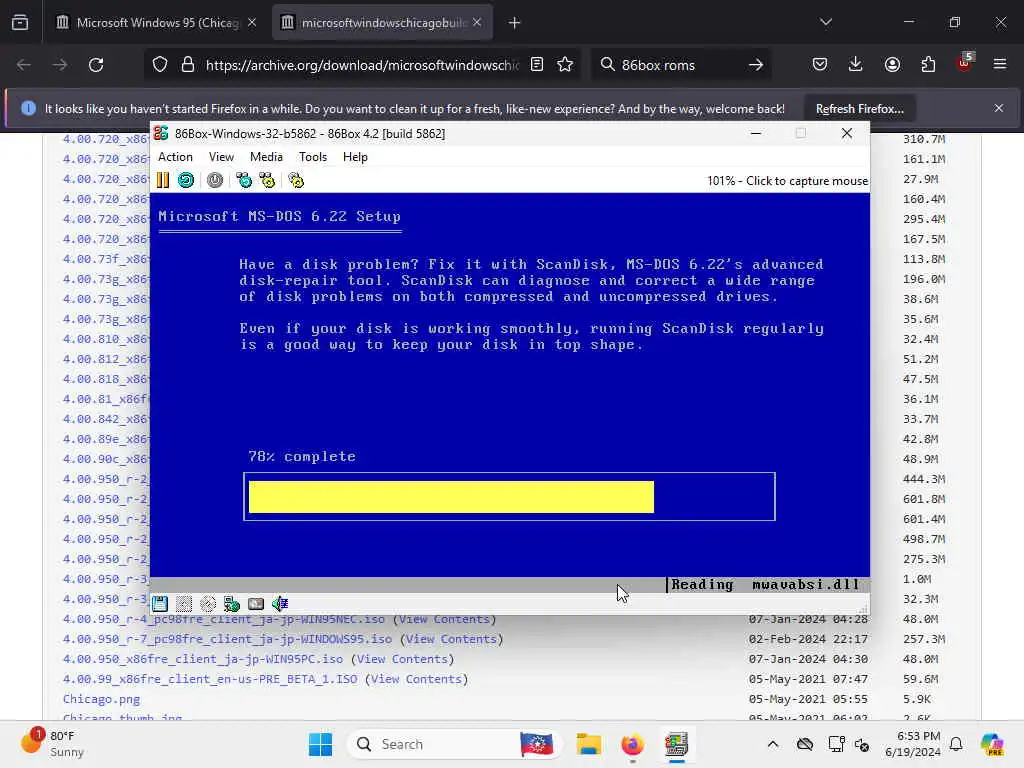Screen dimensions: 1024x768
Task: Go back to the previous page in Firefox
Action: 24,65
